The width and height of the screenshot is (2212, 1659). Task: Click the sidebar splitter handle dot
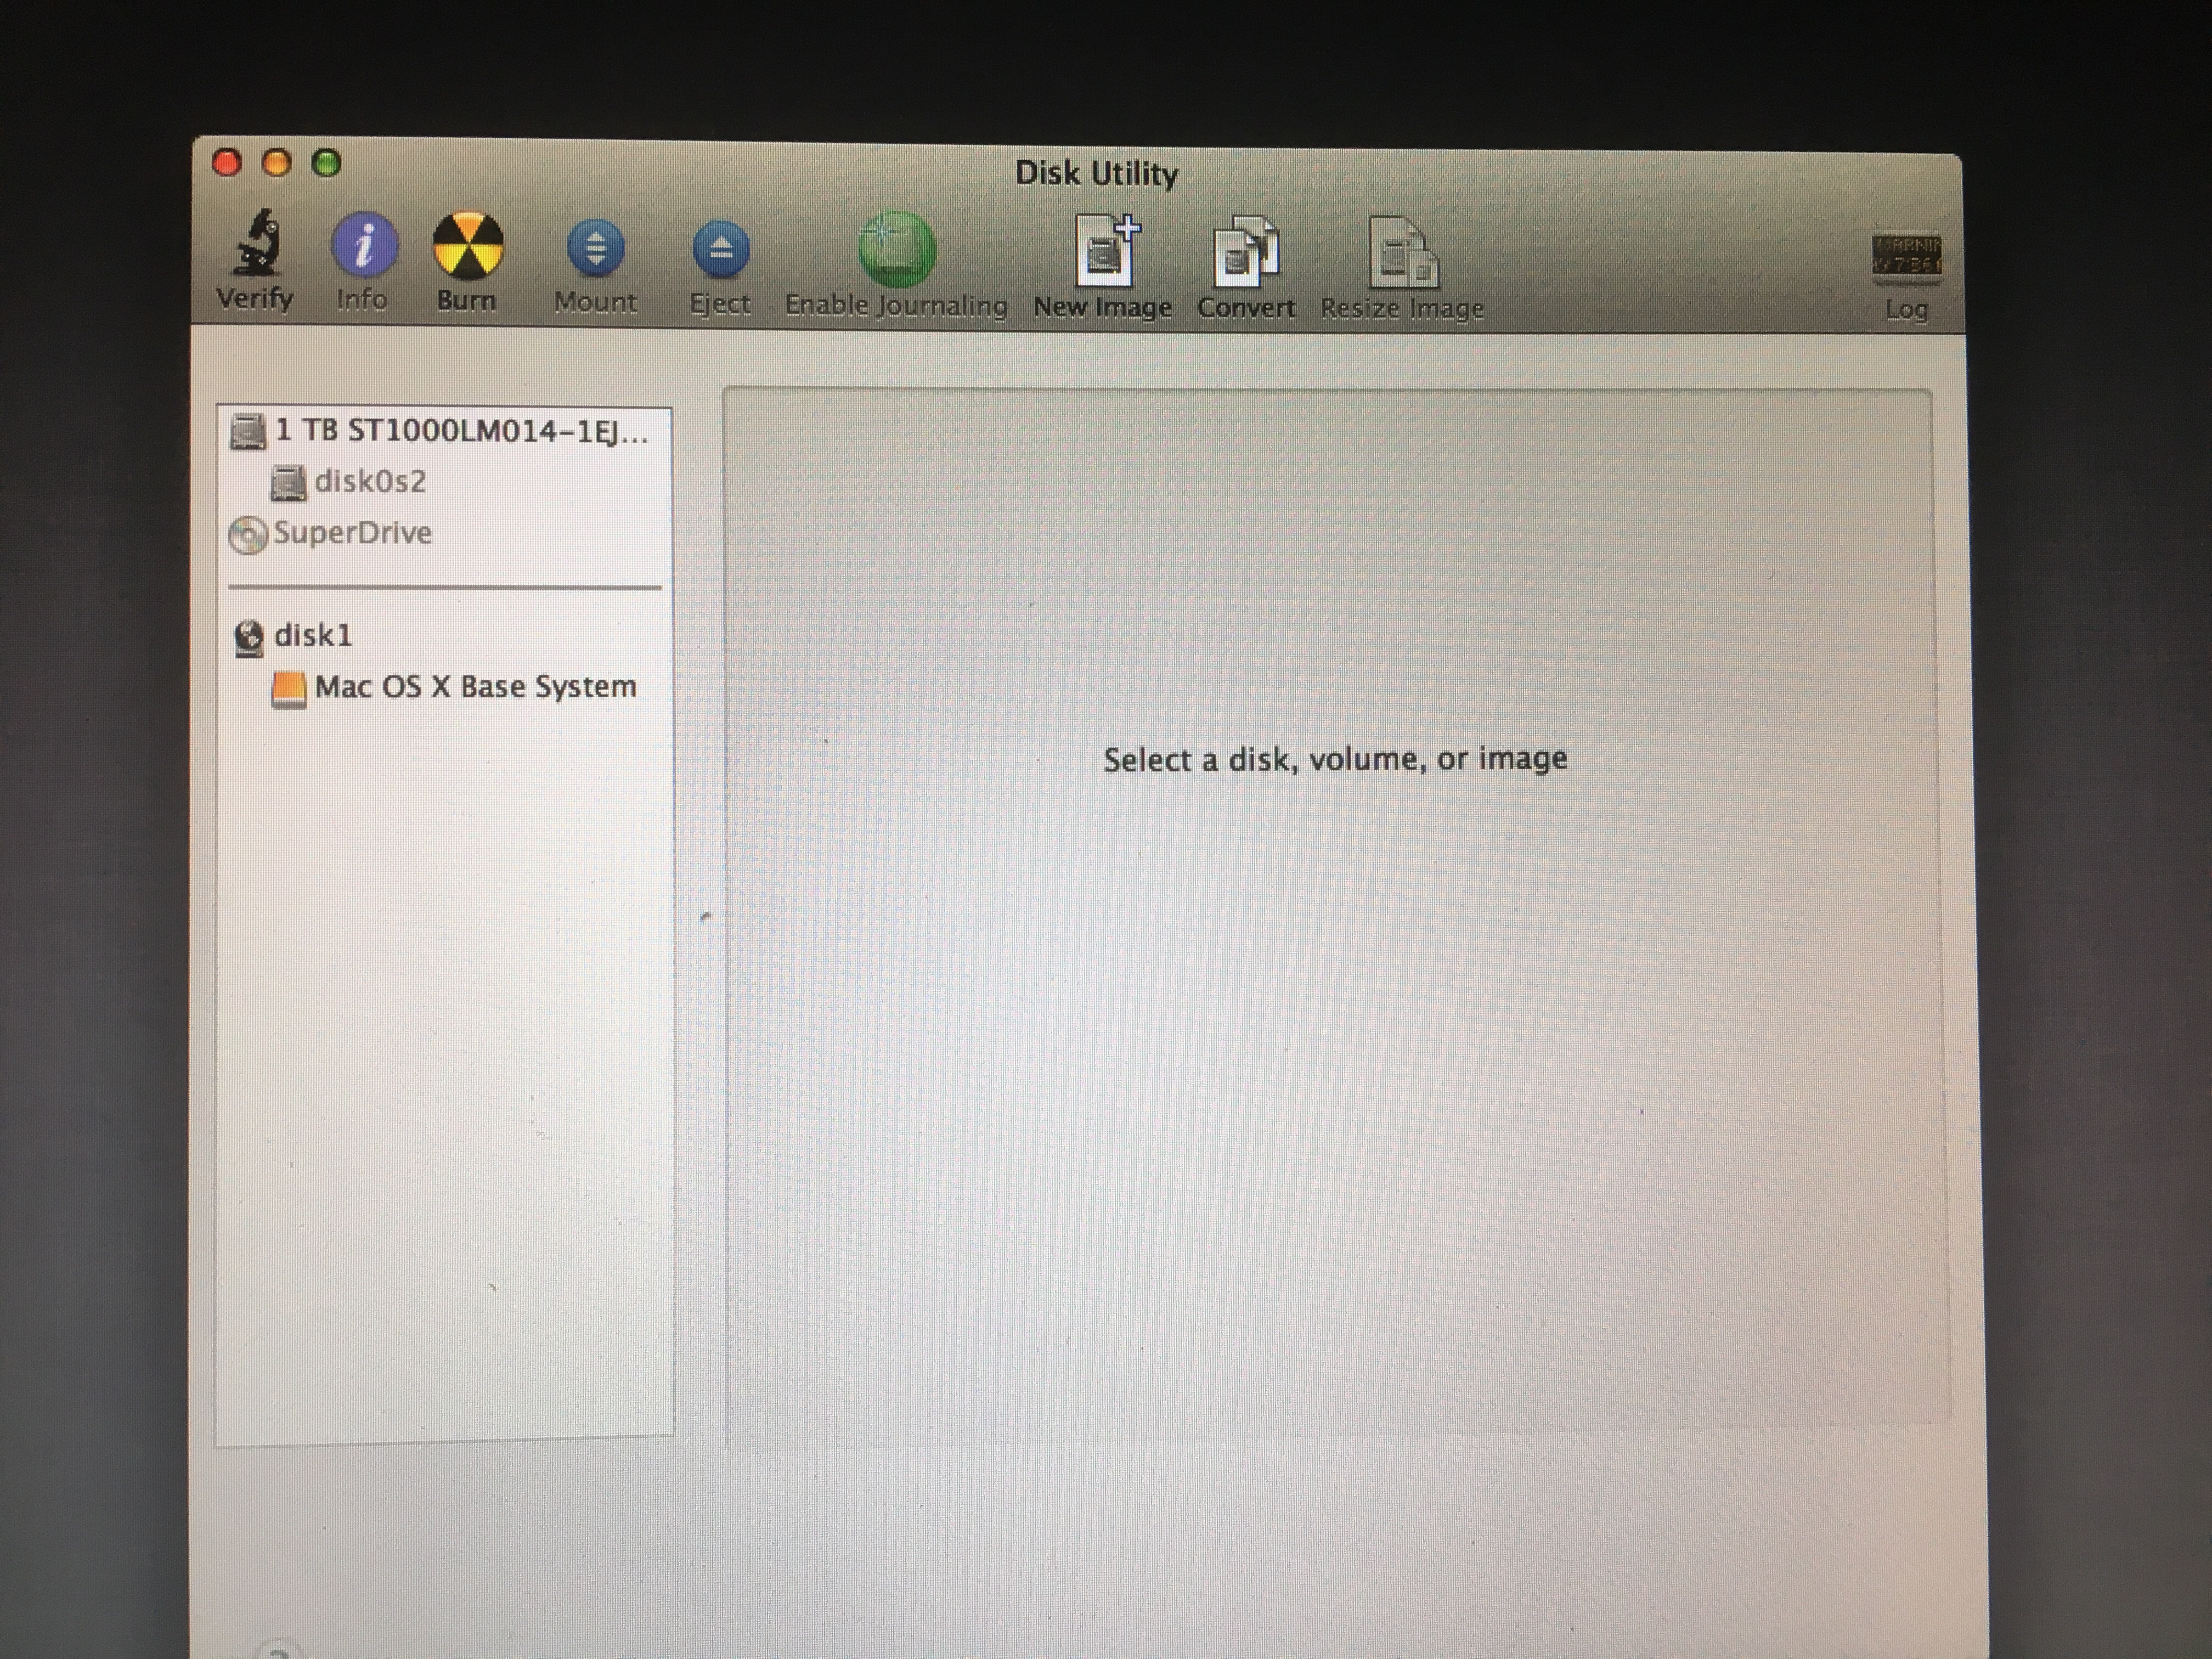click(x=705, y=915)
